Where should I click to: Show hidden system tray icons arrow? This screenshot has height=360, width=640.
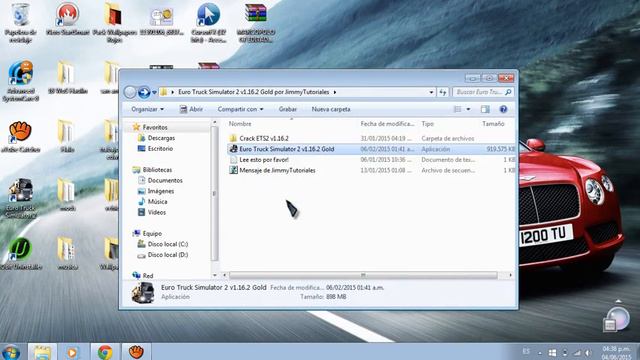[540, 353]
